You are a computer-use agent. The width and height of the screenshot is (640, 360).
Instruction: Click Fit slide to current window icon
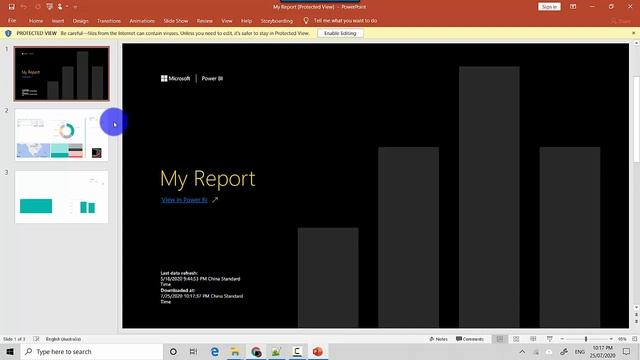tap(634, 339)
